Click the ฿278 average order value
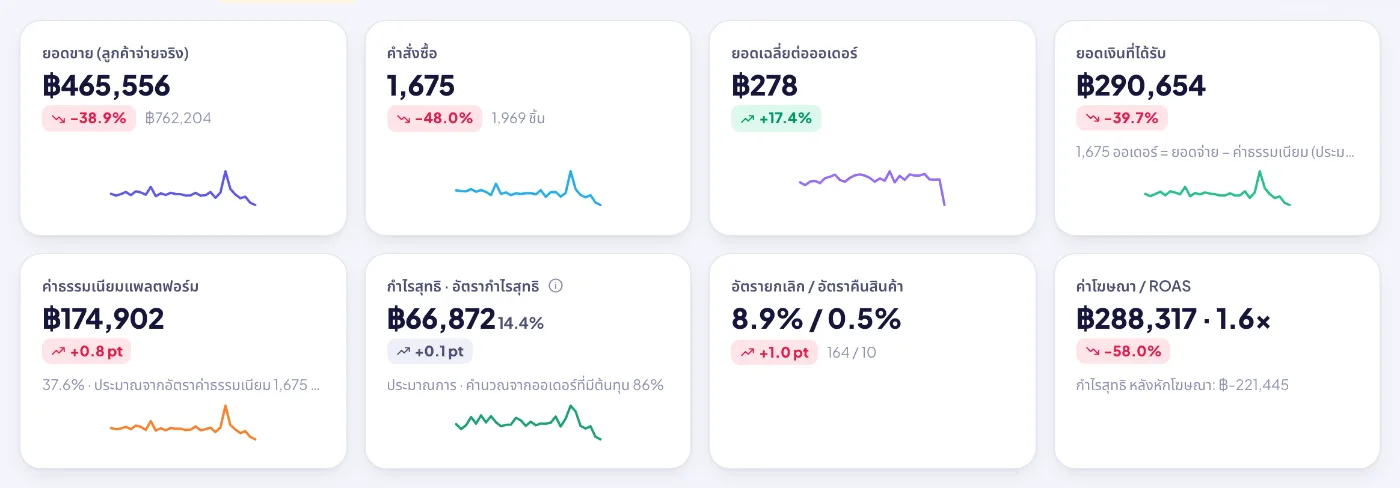 [x=765, y=85]
